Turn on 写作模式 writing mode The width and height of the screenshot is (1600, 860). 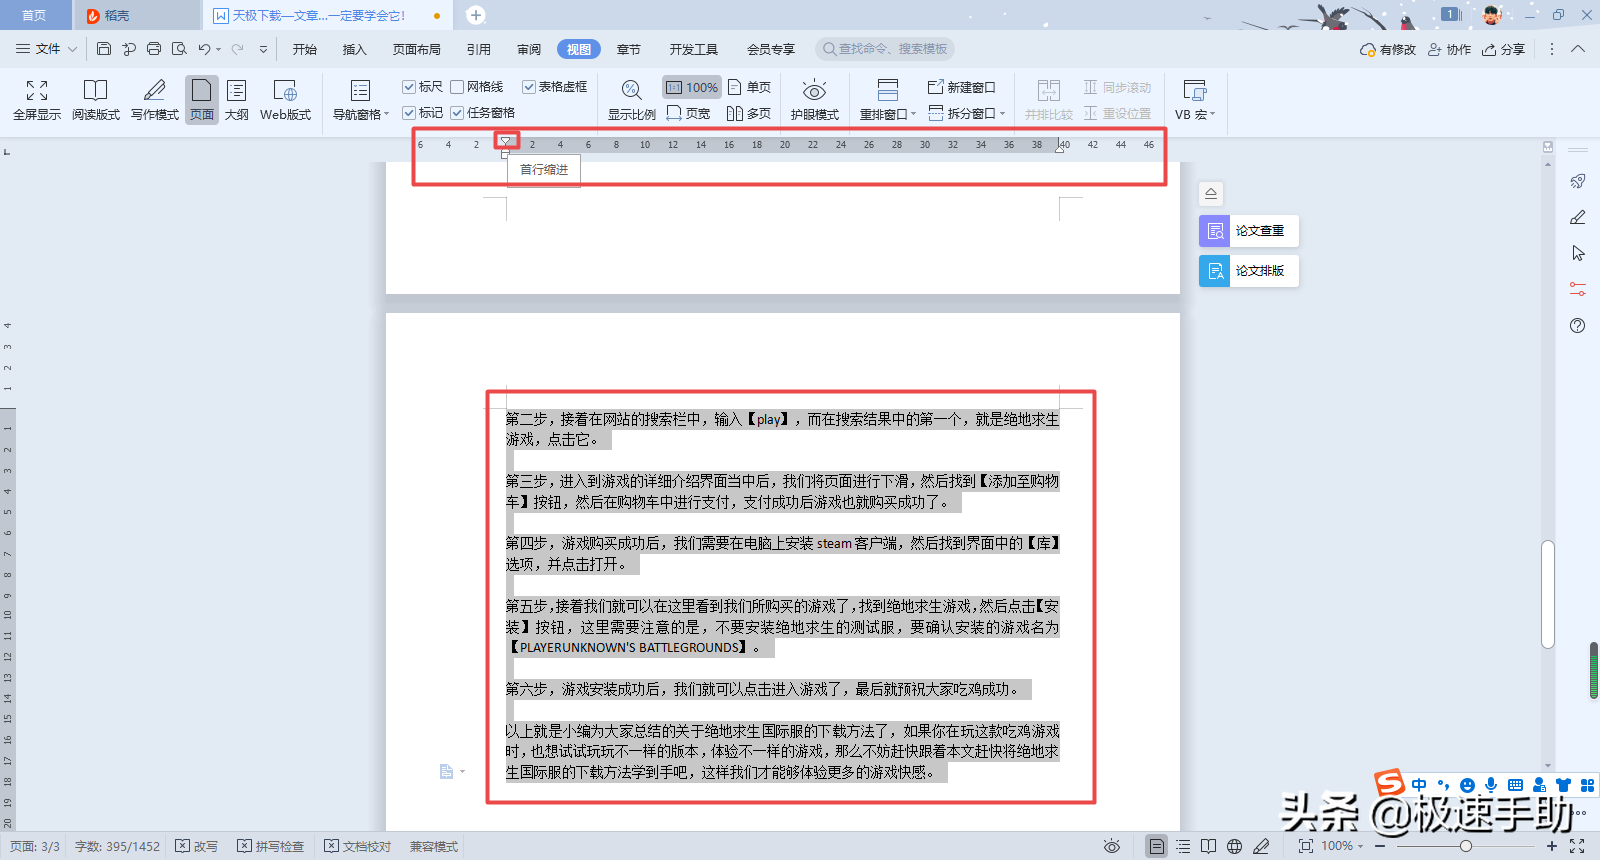pyautogui.click(x=155, y=100)
